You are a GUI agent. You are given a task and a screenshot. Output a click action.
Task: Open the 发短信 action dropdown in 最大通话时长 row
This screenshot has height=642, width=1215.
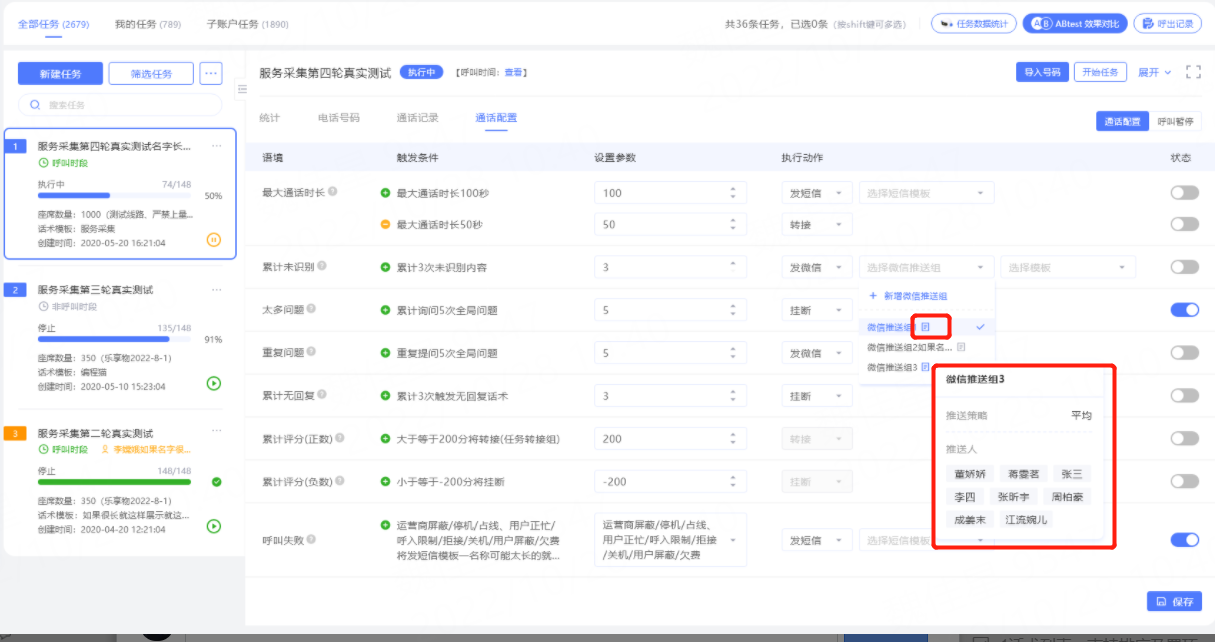(816, 193)
